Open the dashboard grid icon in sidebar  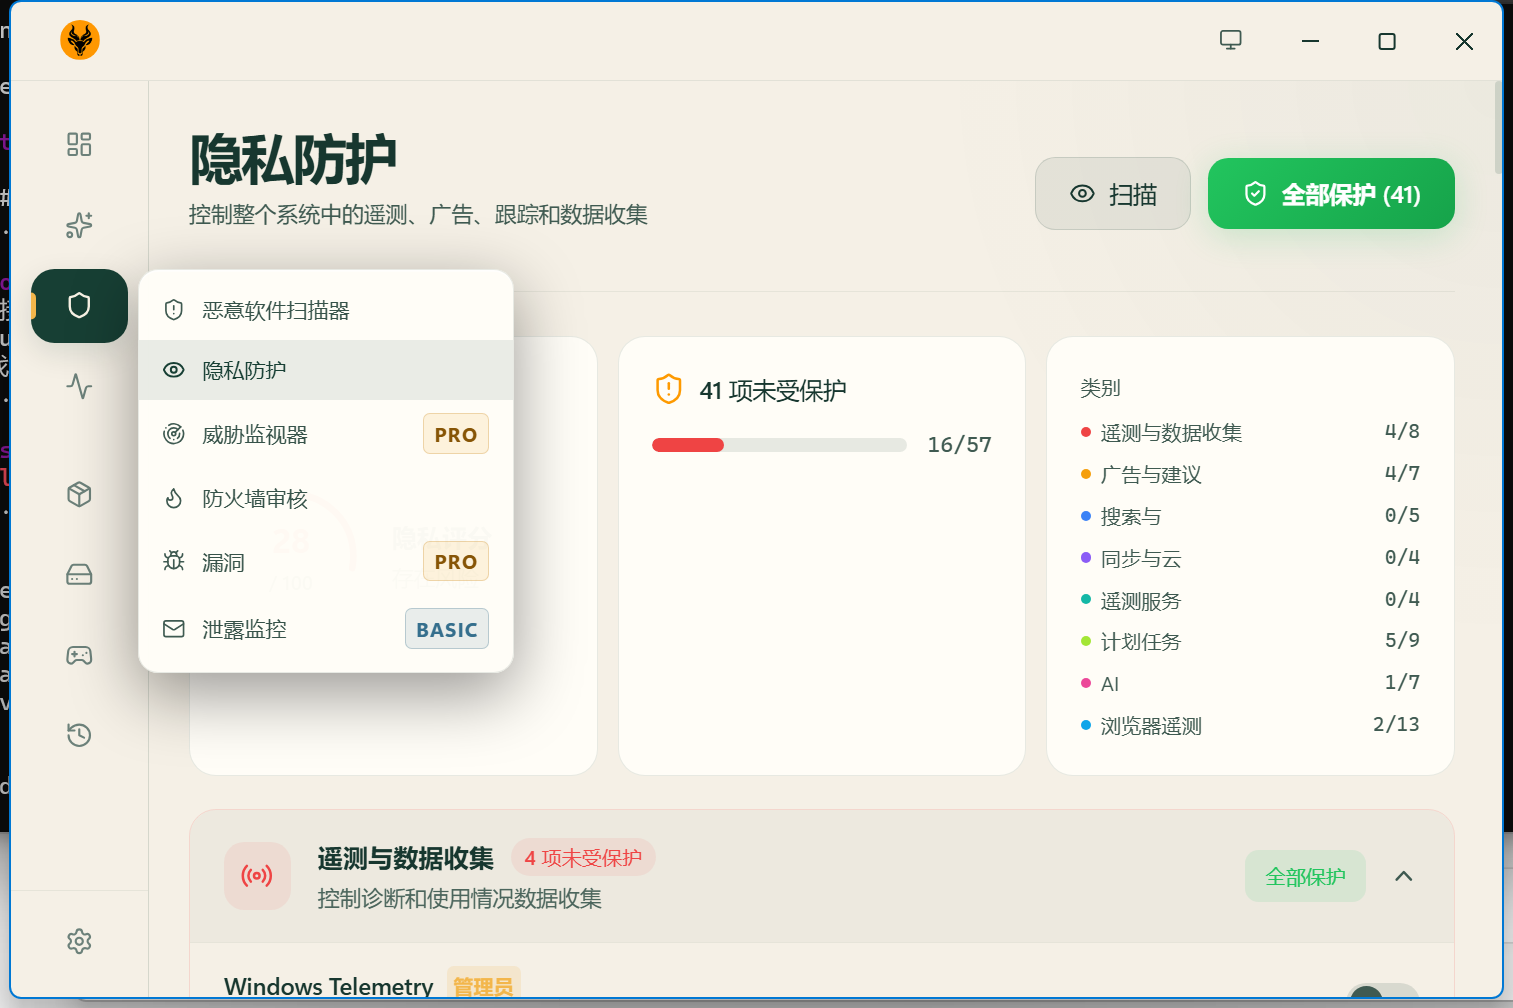tap(79, 144)
